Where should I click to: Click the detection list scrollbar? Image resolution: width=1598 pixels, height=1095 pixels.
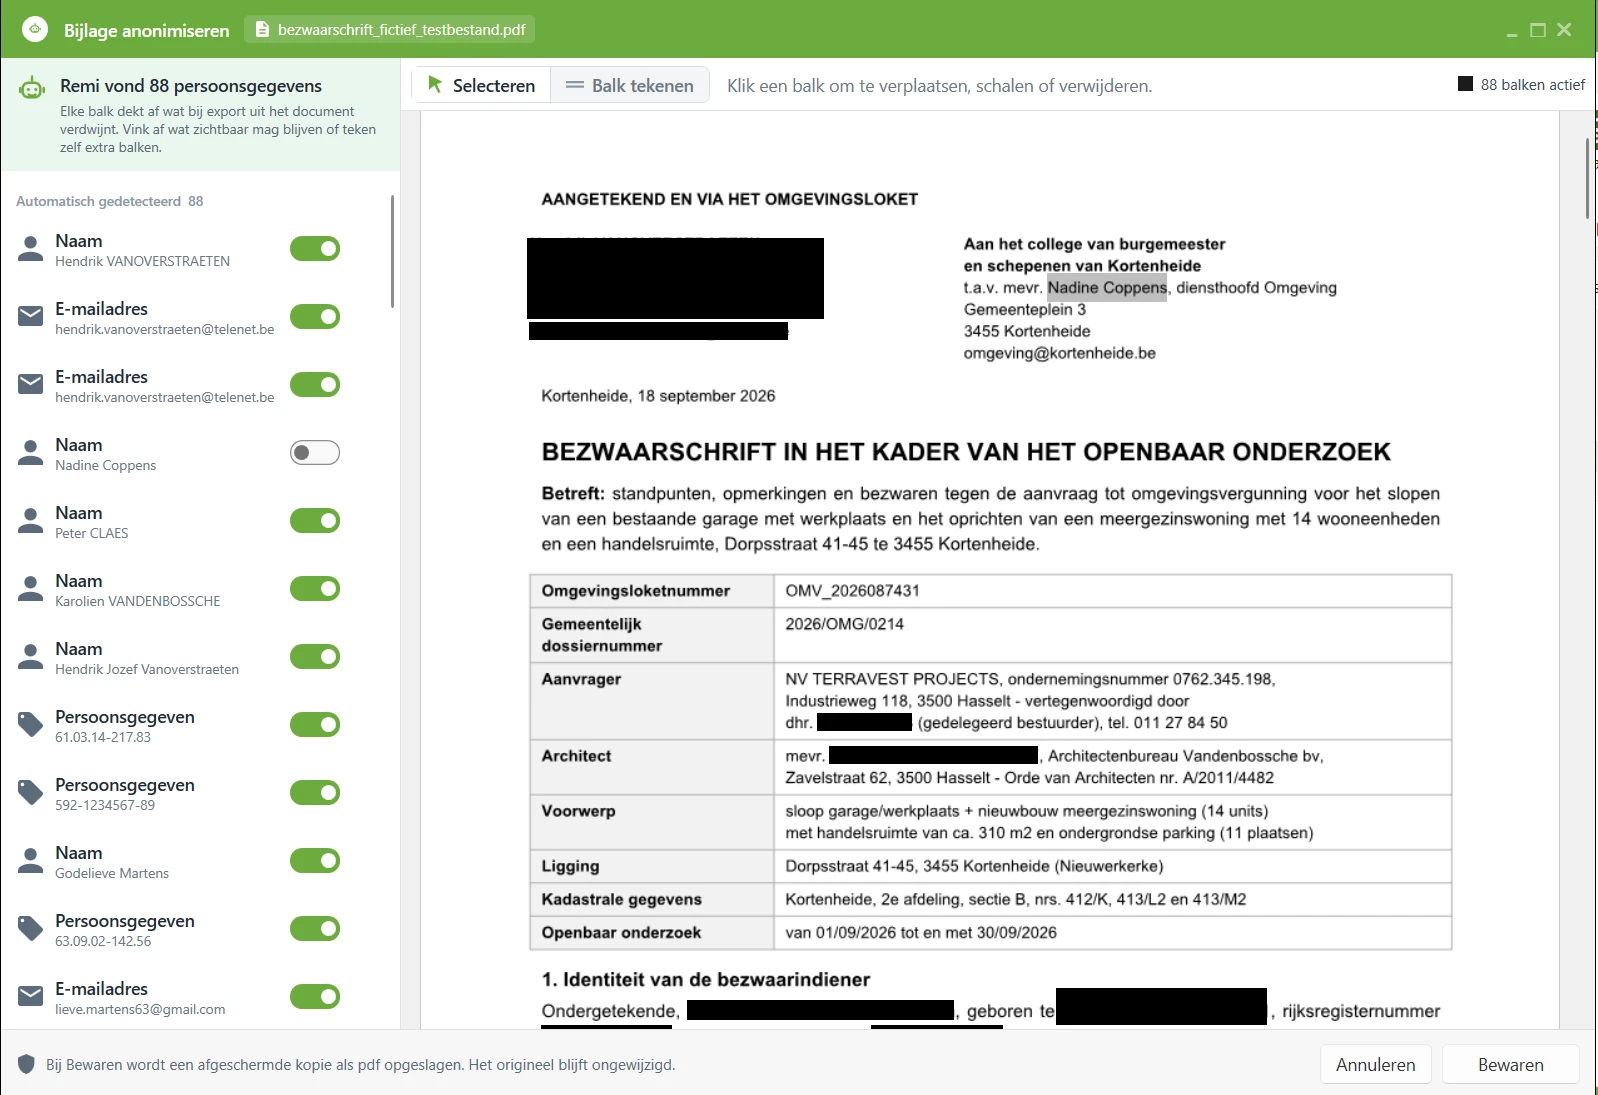click(x=392, y=252)
